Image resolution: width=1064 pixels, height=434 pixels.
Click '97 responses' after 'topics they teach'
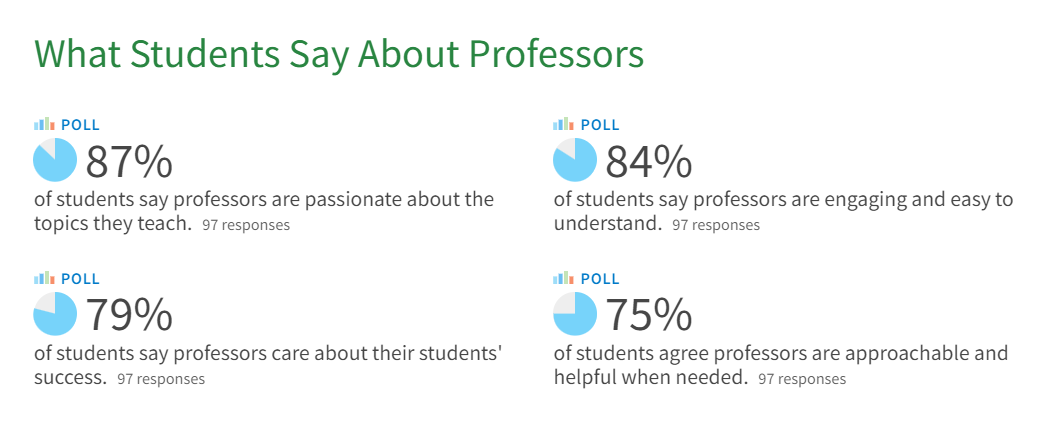246,225
